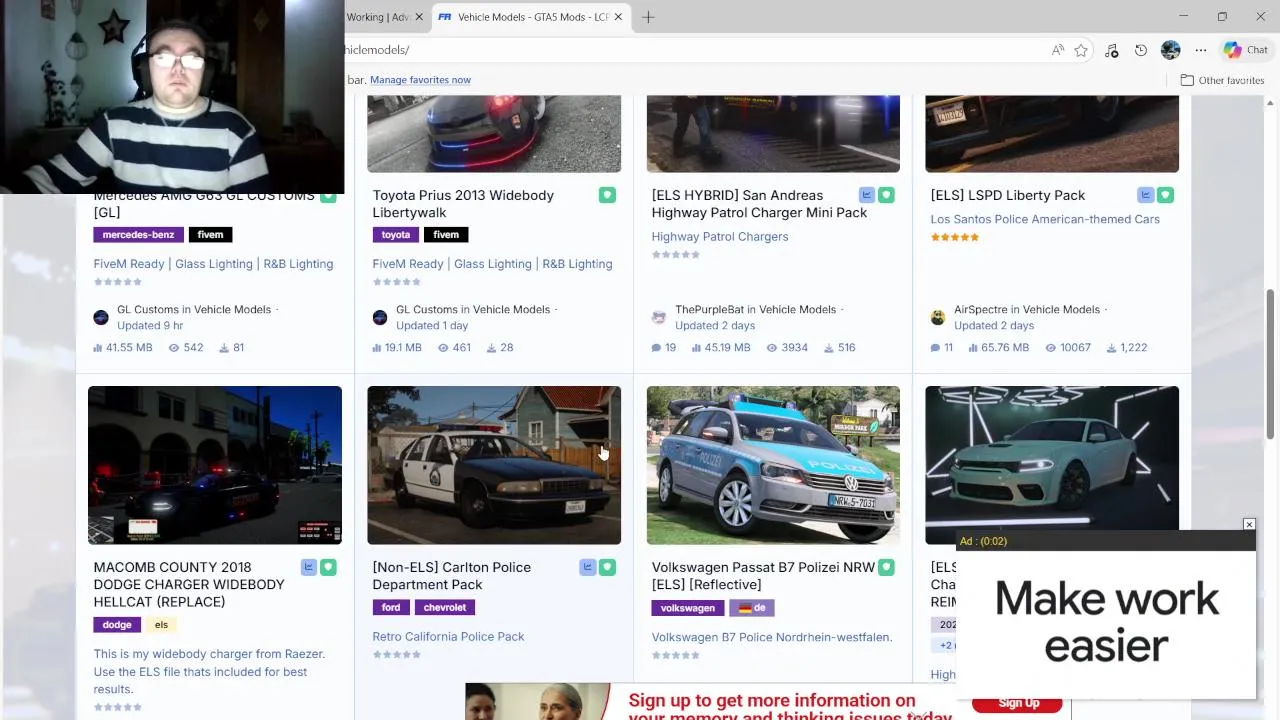
Task: Open the white Dodge Charger thumbnail
Action: click(1052, 458)
